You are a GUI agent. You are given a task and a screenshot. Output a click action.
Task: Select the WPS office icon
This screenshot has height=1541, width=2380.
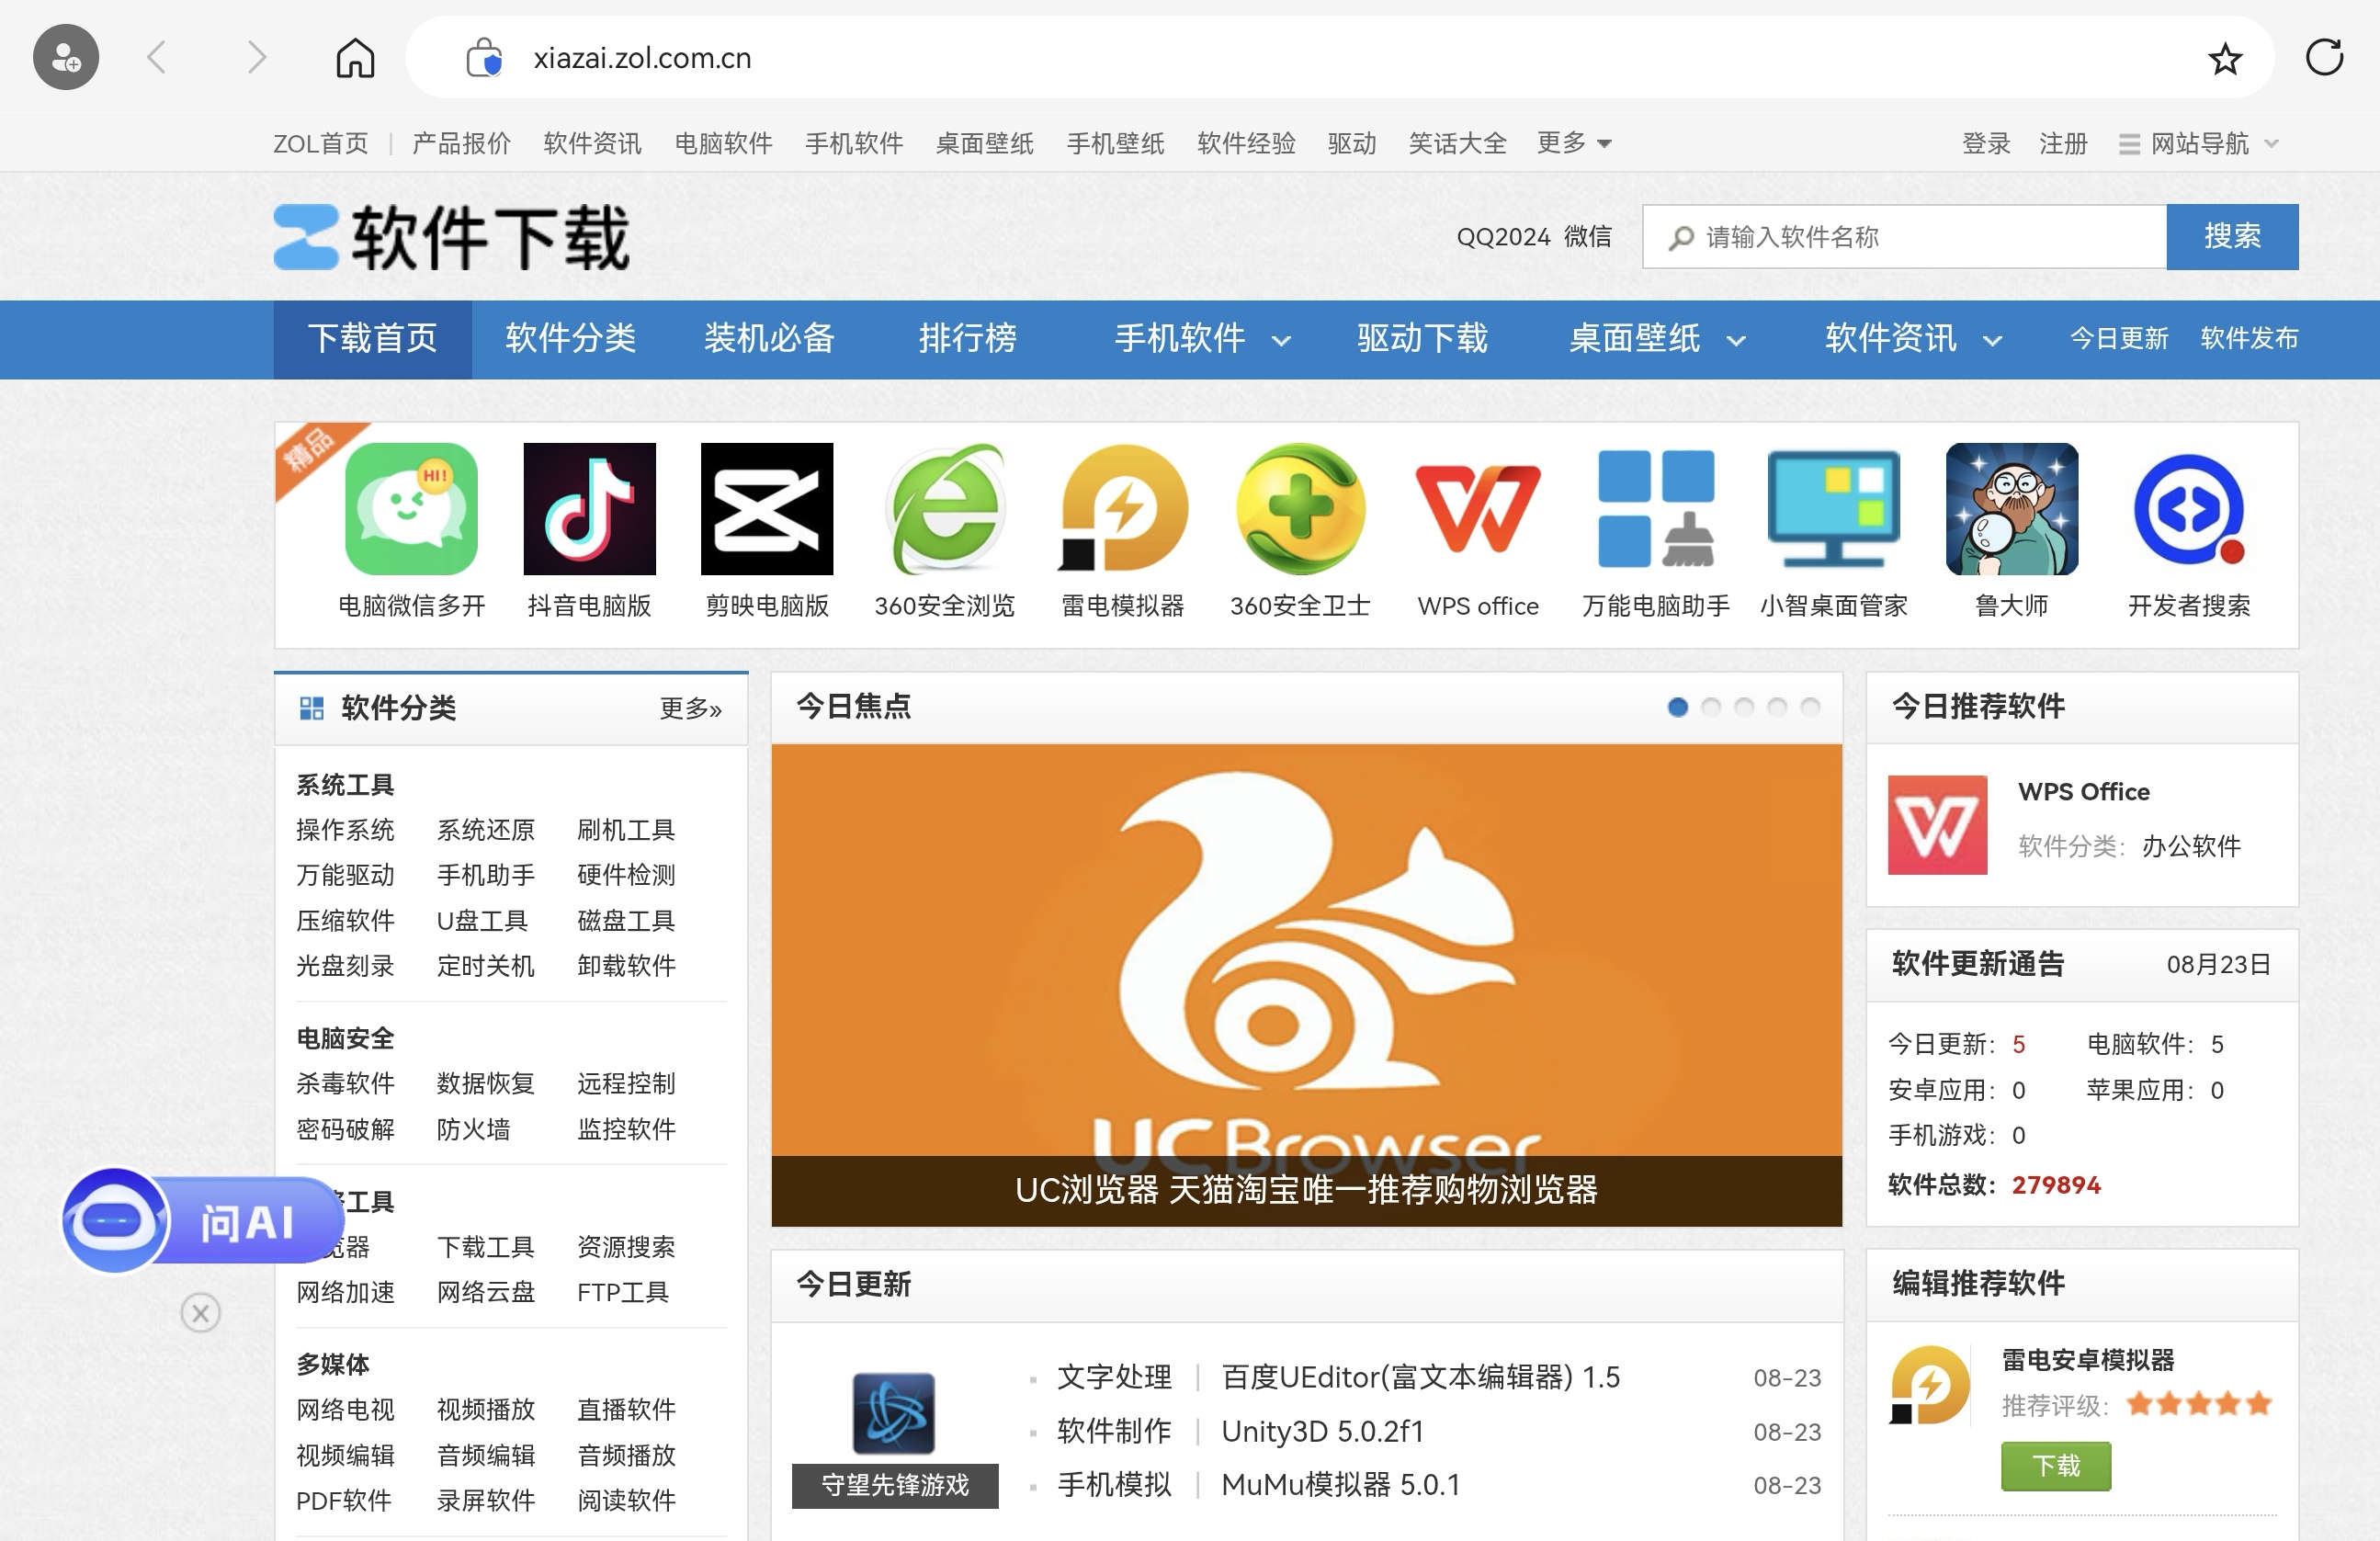coord(1477,510)
